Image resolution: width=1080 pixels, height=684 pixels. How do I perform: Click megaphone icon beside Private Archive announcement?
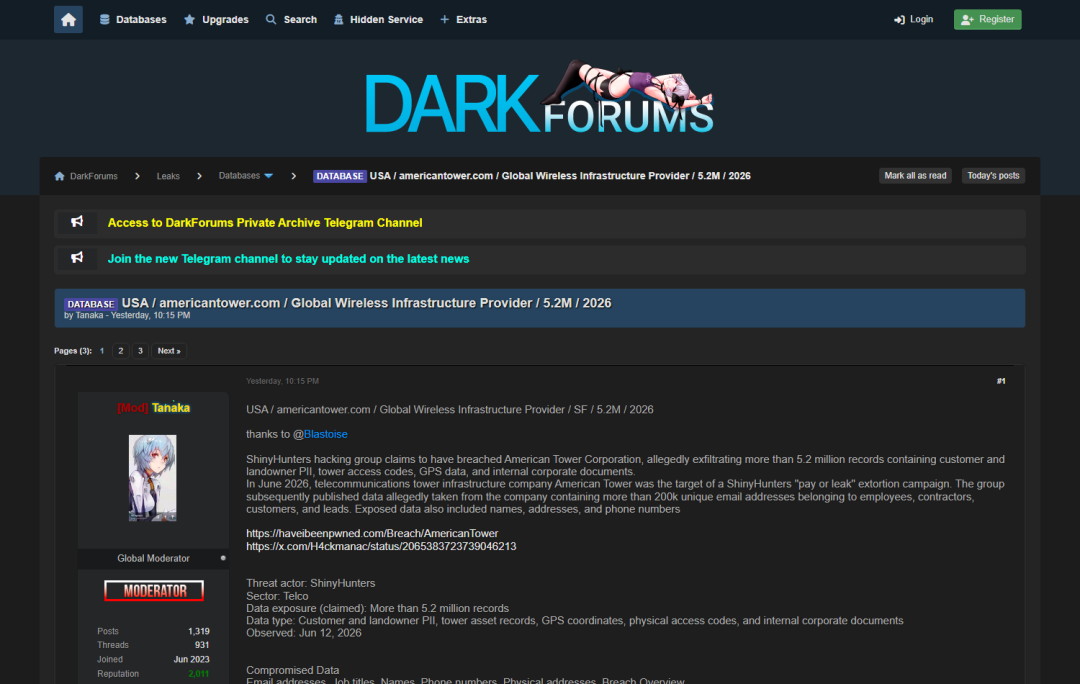click(x=77, y=222)
